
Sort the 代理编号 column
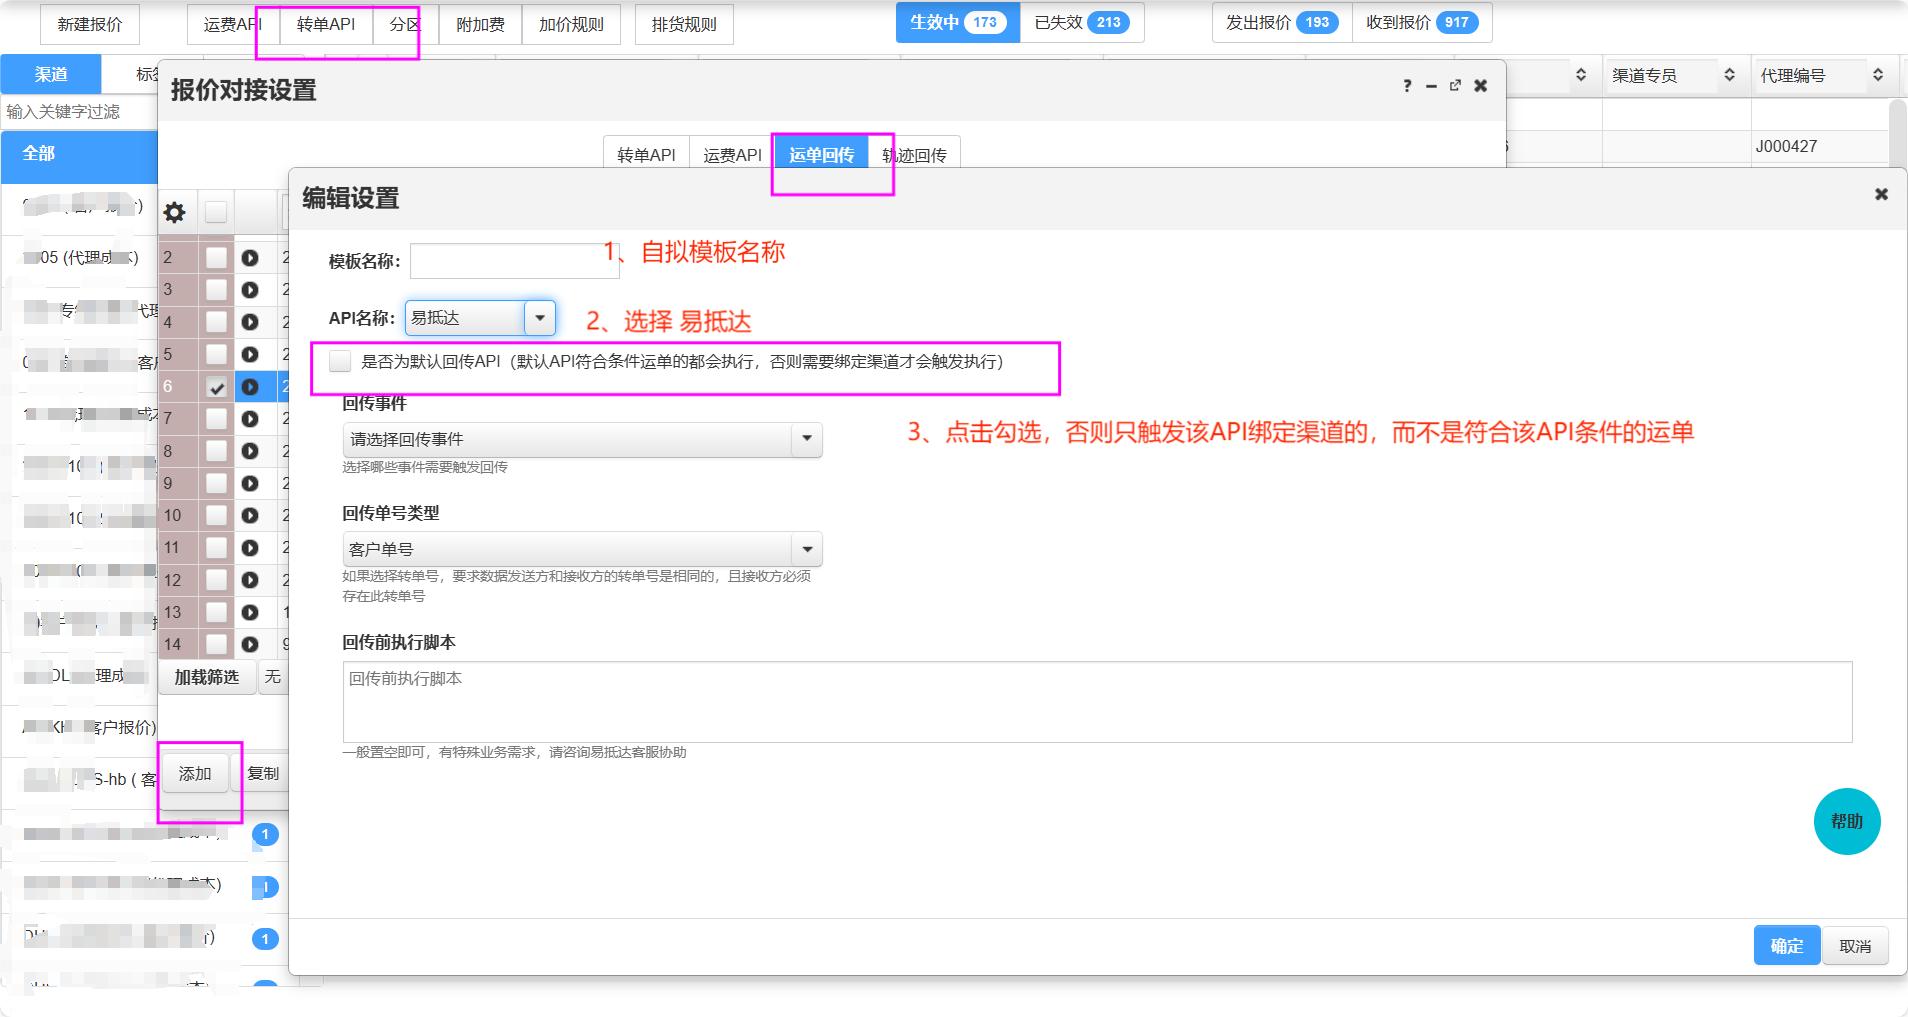point(1878,75)
